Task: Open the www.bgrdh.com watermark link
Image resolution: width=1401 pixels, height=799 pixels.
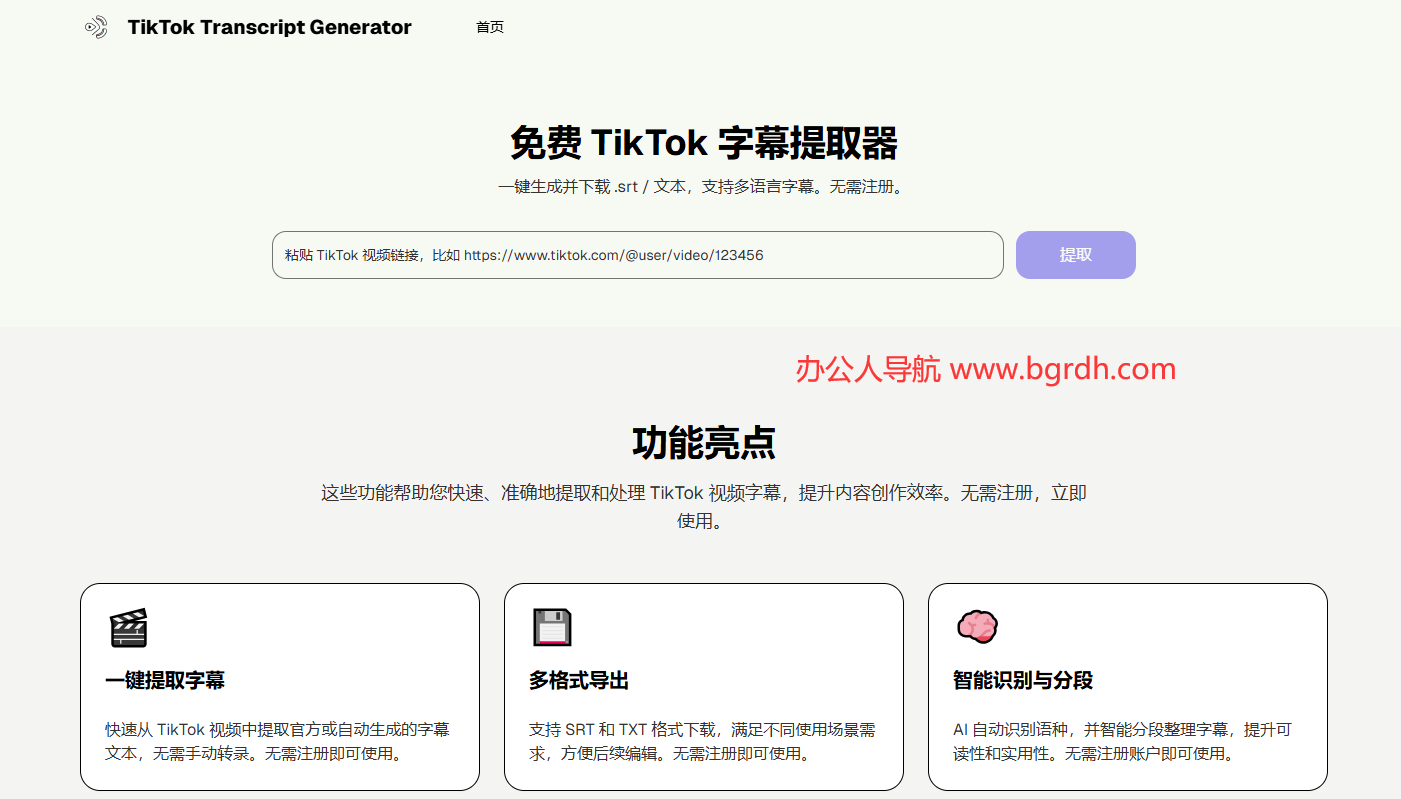Action: [1064, 369]
